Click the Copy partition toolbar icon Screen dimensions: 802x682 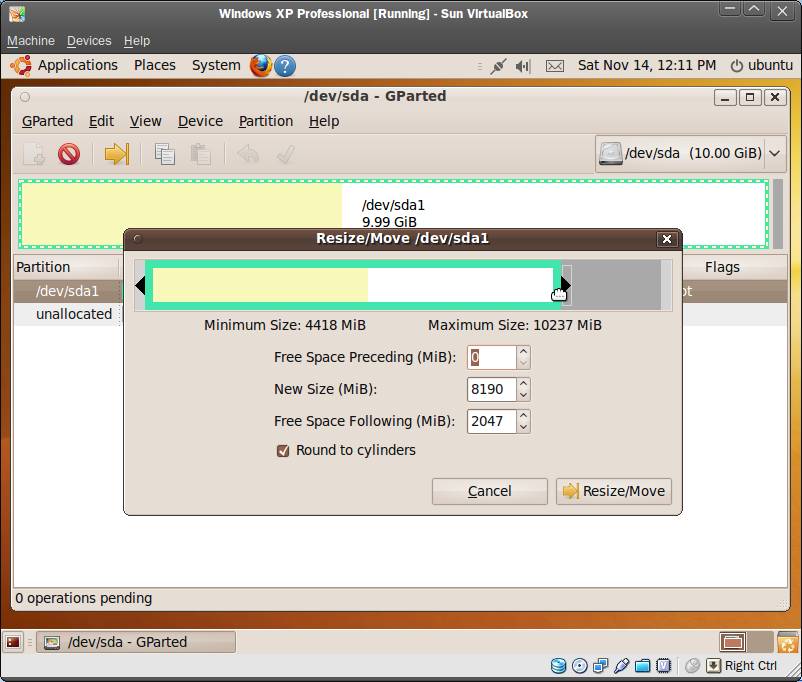pyautogui.click(x=165, y=154)
